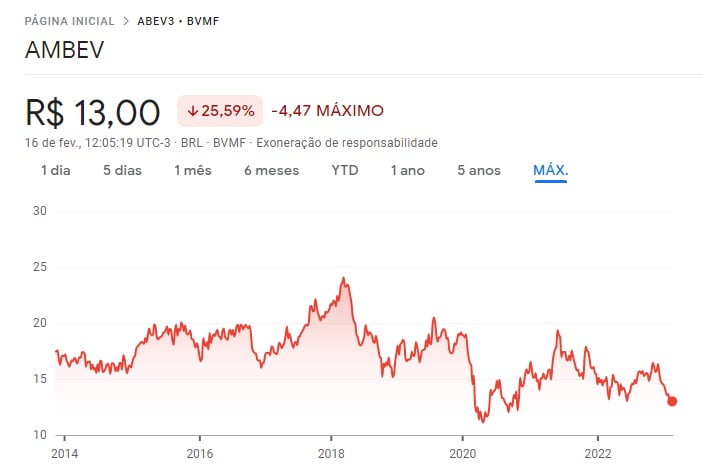Show the 5 anos chart
The image size is (703, 475).
pos(478,170)
